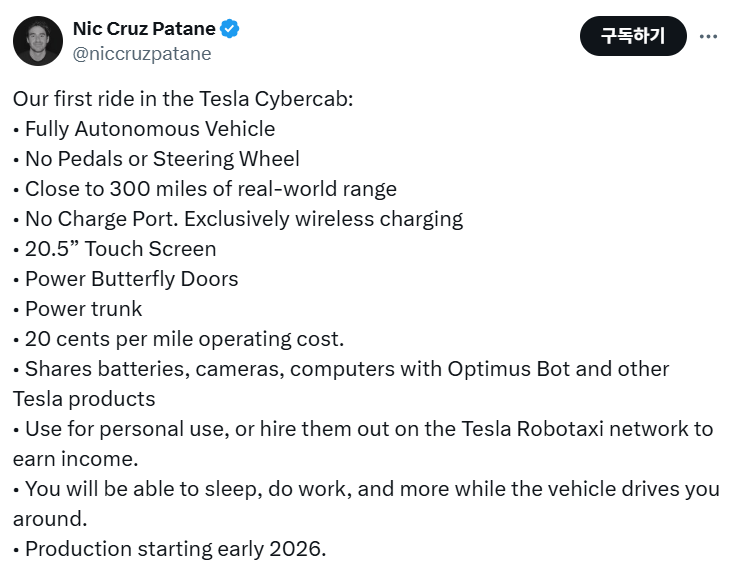Select the 'Tesla Robotaxi network' bullet line
Viewport: 738px width, 569px height.
coord(363,429)
